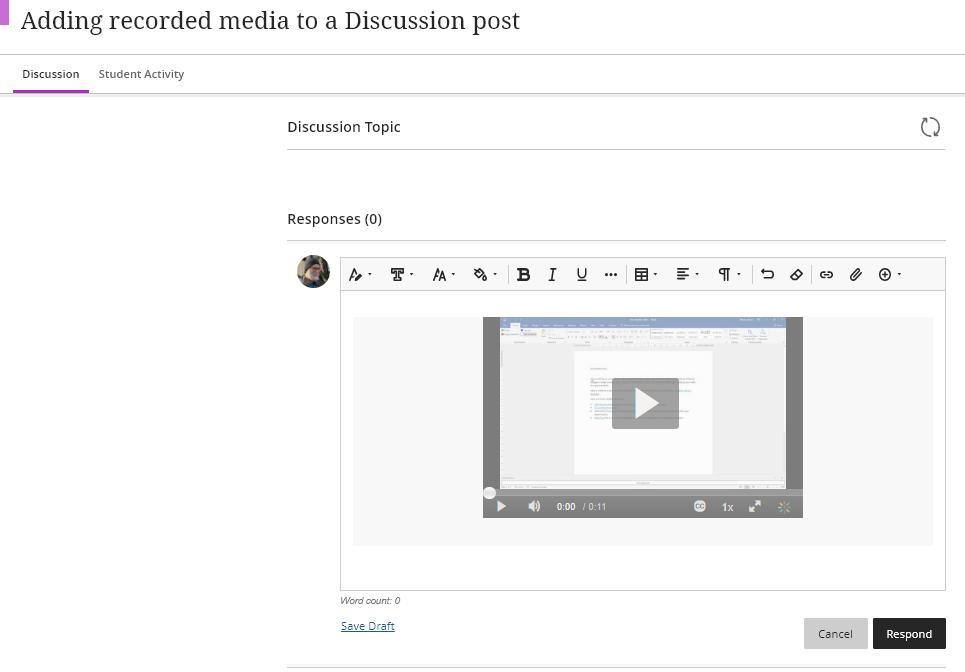The image size is (965, 672).
Task: Open the insert table dropdown
Action: point(646,275)
